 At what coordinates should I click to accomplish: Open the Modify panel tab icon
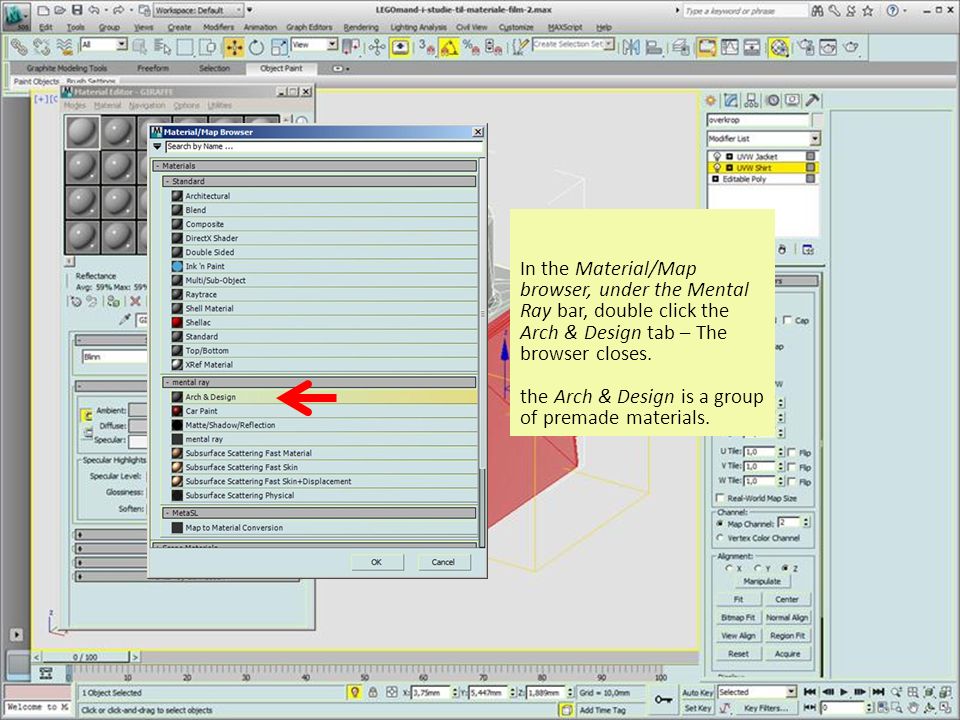730,100
